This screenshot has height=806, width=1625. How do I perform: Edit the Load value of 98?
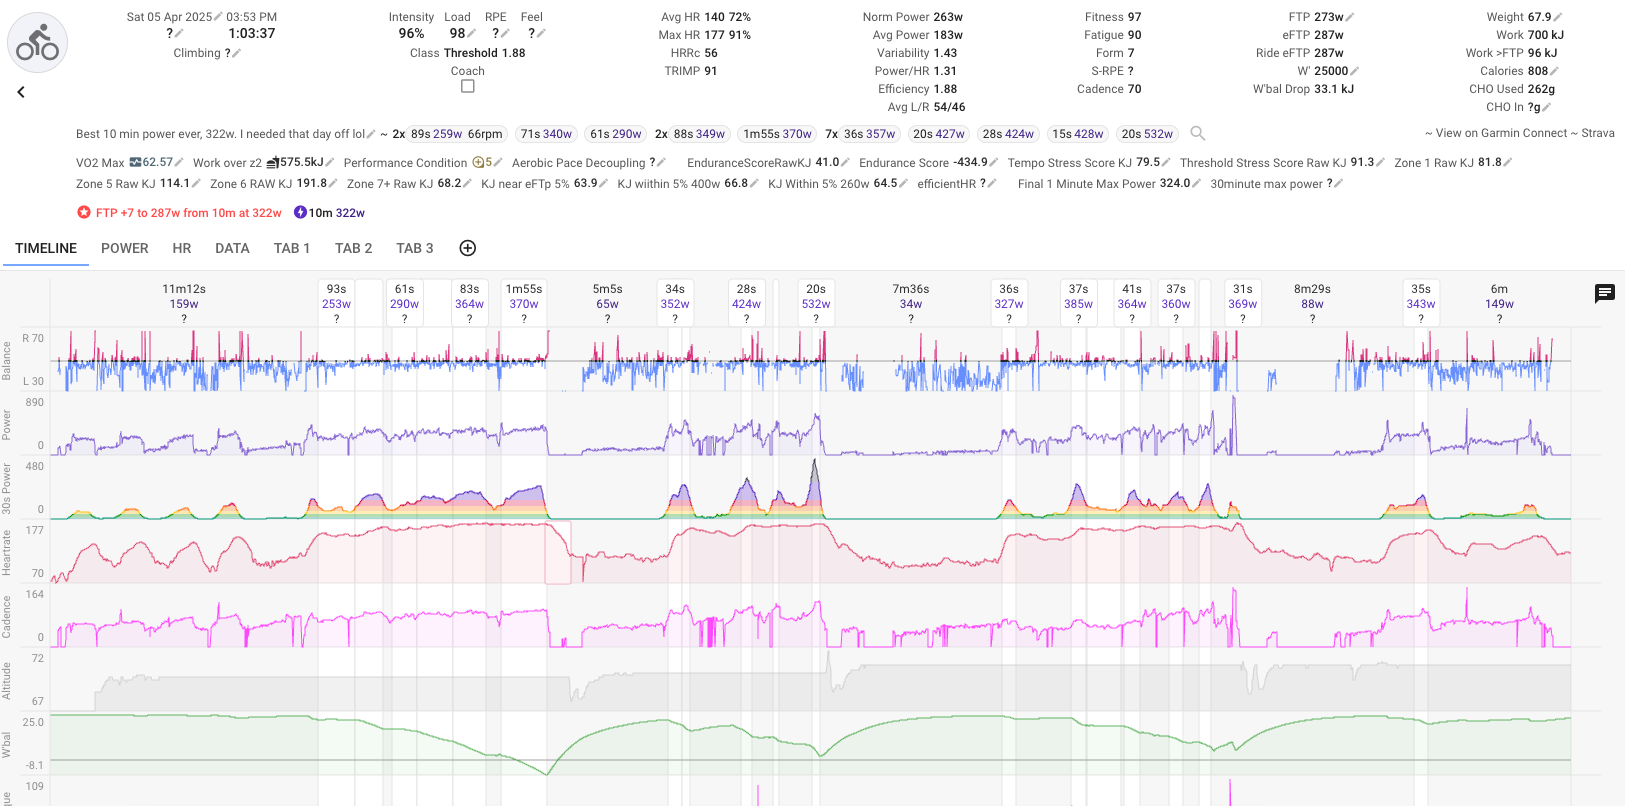[x=471, y=34]
